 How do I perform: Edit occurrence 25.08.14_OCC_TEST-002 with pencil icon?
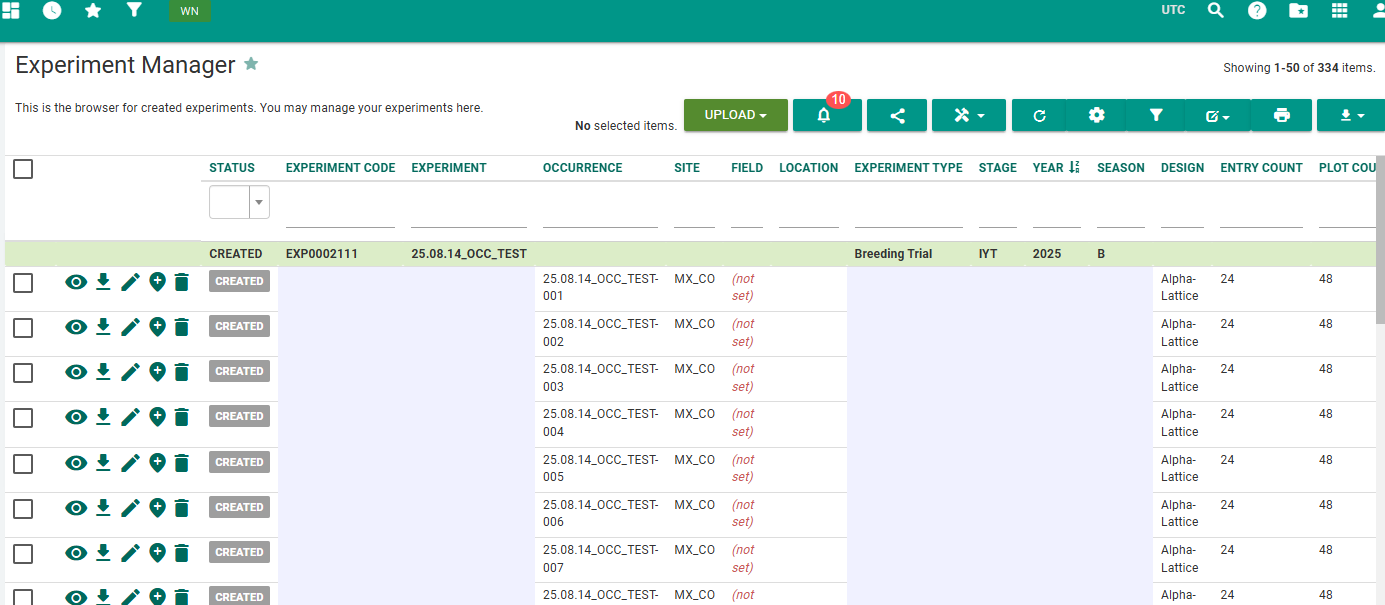pyautogui.click(x=130, y=327)
